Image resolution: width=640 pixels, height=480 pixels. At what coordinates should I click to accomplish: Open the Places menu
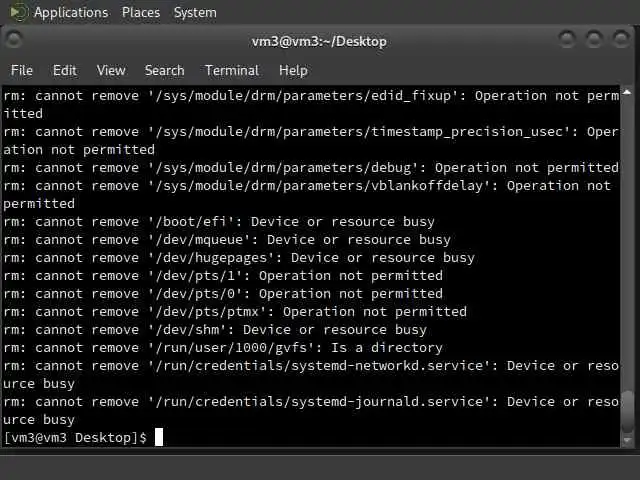pos(141,12)
